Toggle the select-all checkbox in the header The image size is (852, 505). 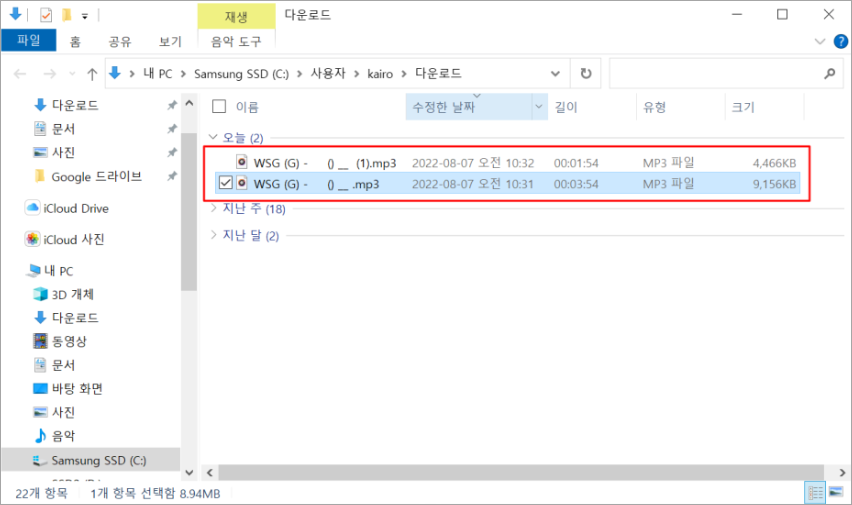(x=219, y=107)
